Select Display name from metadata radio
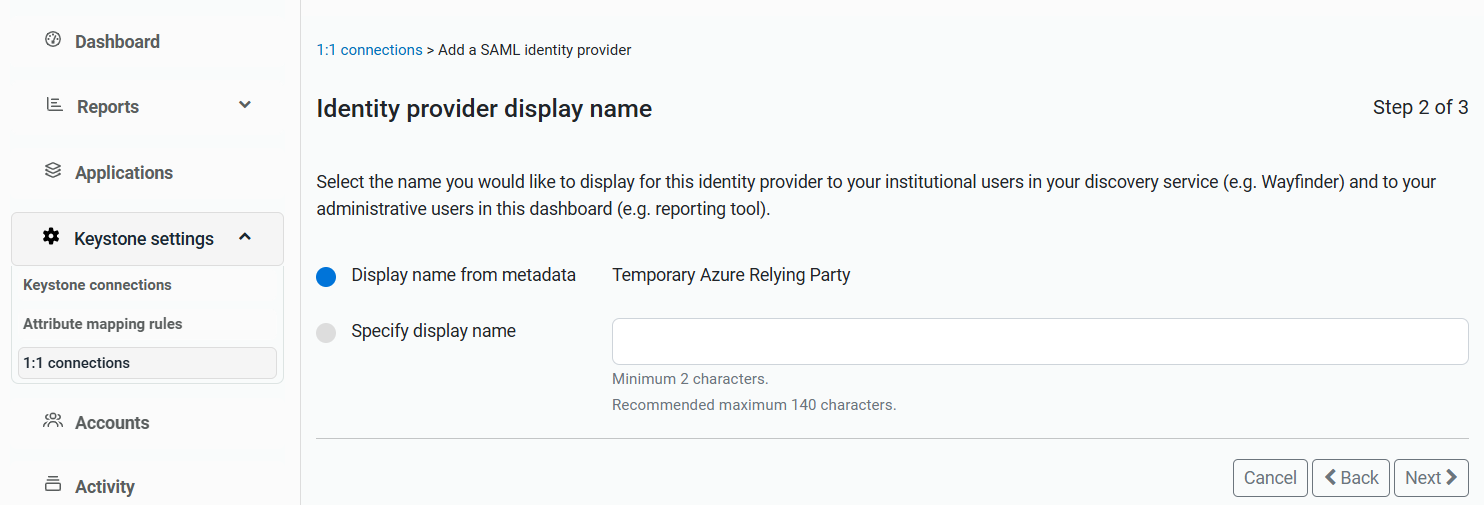1484x505 pixels. 326,277
